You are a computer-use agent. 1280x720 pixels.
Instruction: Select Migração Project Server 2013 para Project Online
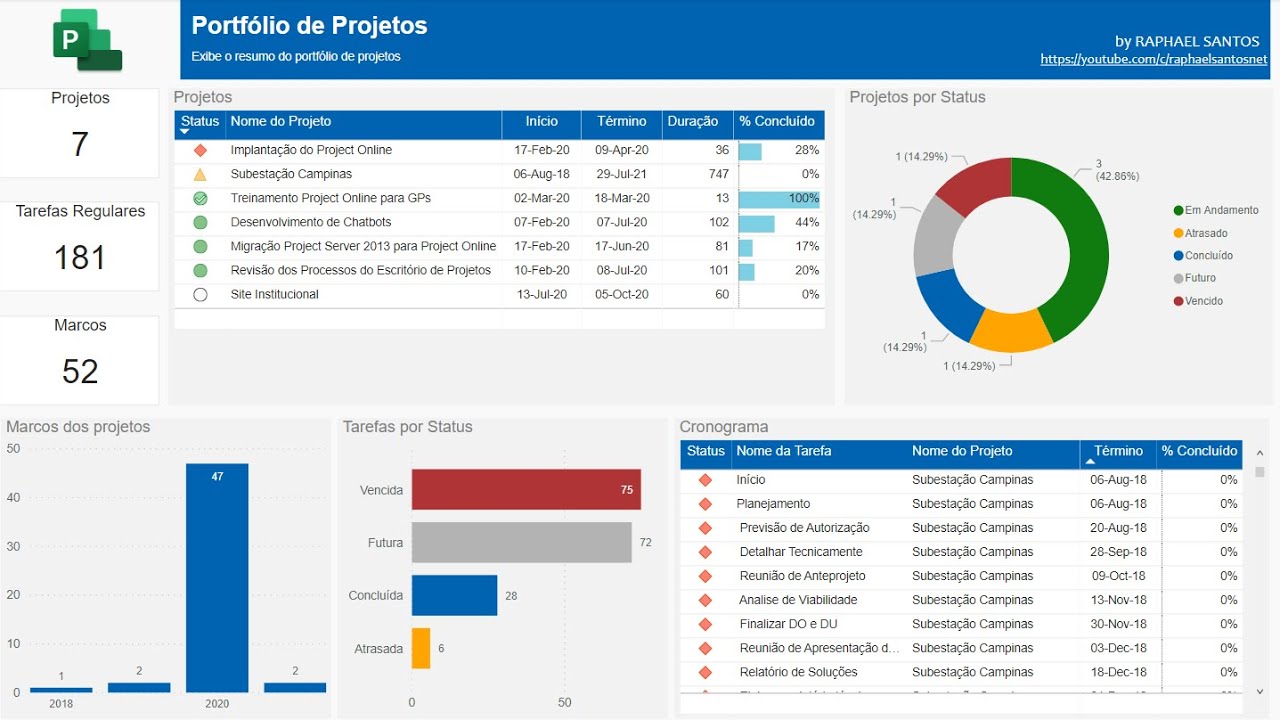(x=363, y=246)
